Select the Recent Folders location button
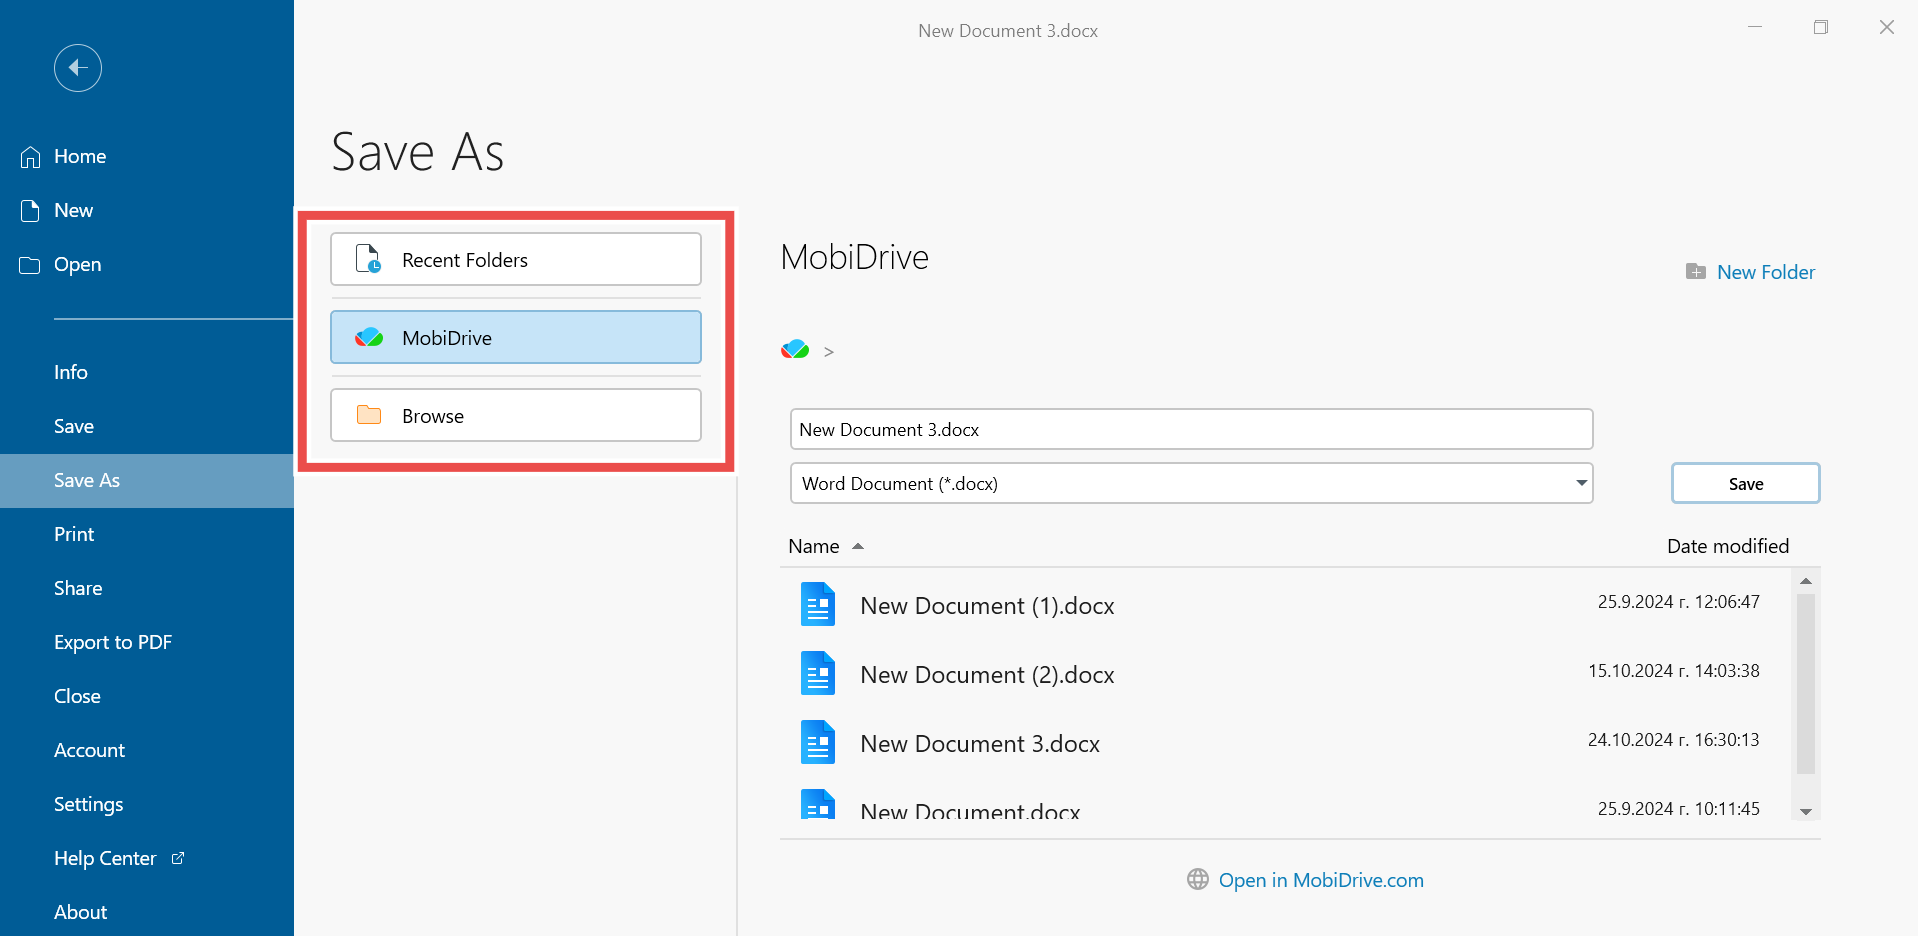The image size is (1918, 936). (516, 259)
